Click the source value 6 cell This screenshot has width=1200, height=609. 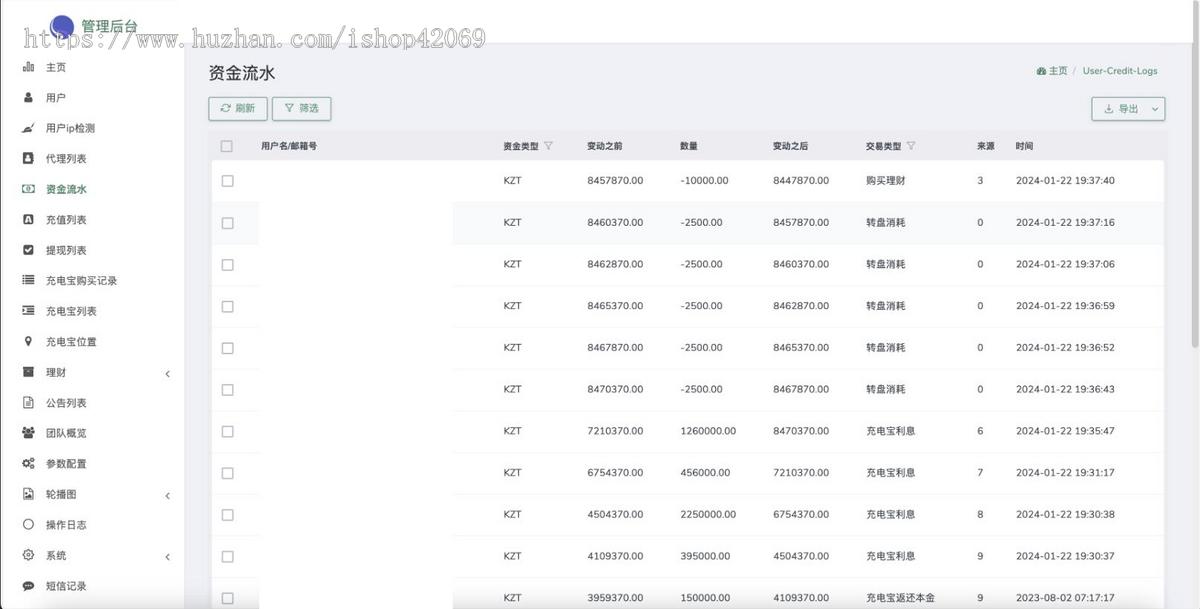980,431
